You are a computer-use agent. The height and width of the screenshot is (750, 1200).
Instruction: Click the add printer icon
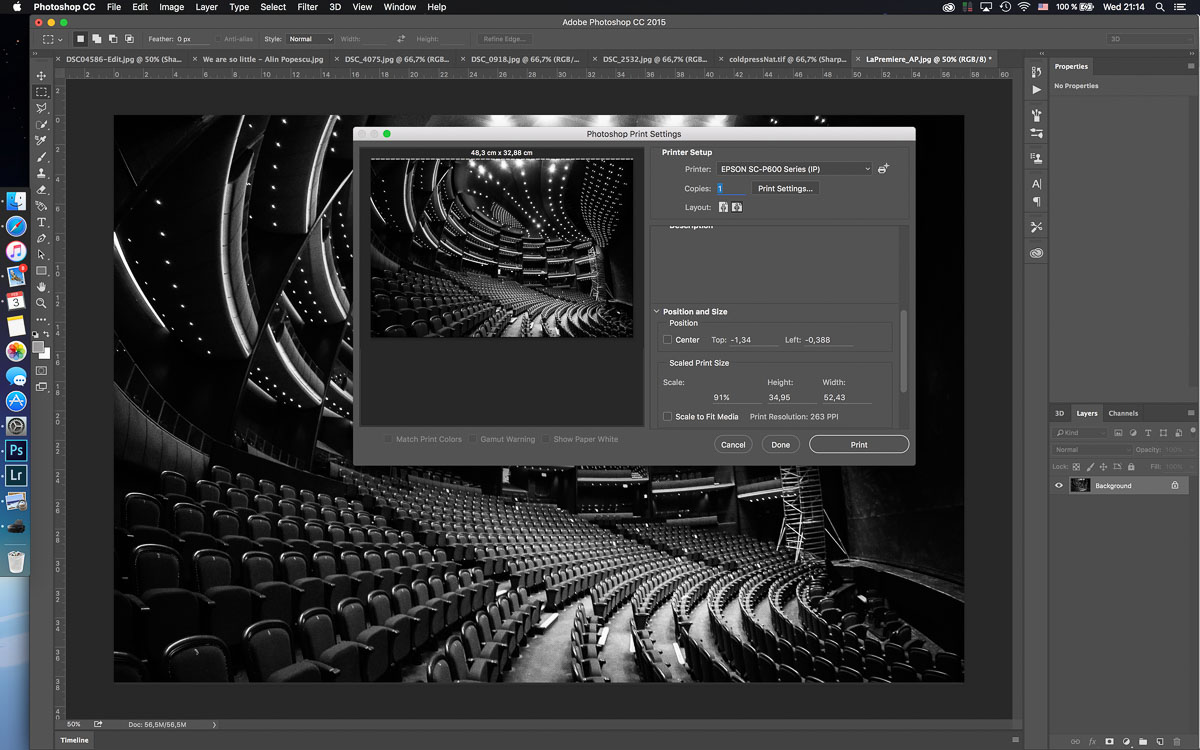pos(883,169)
